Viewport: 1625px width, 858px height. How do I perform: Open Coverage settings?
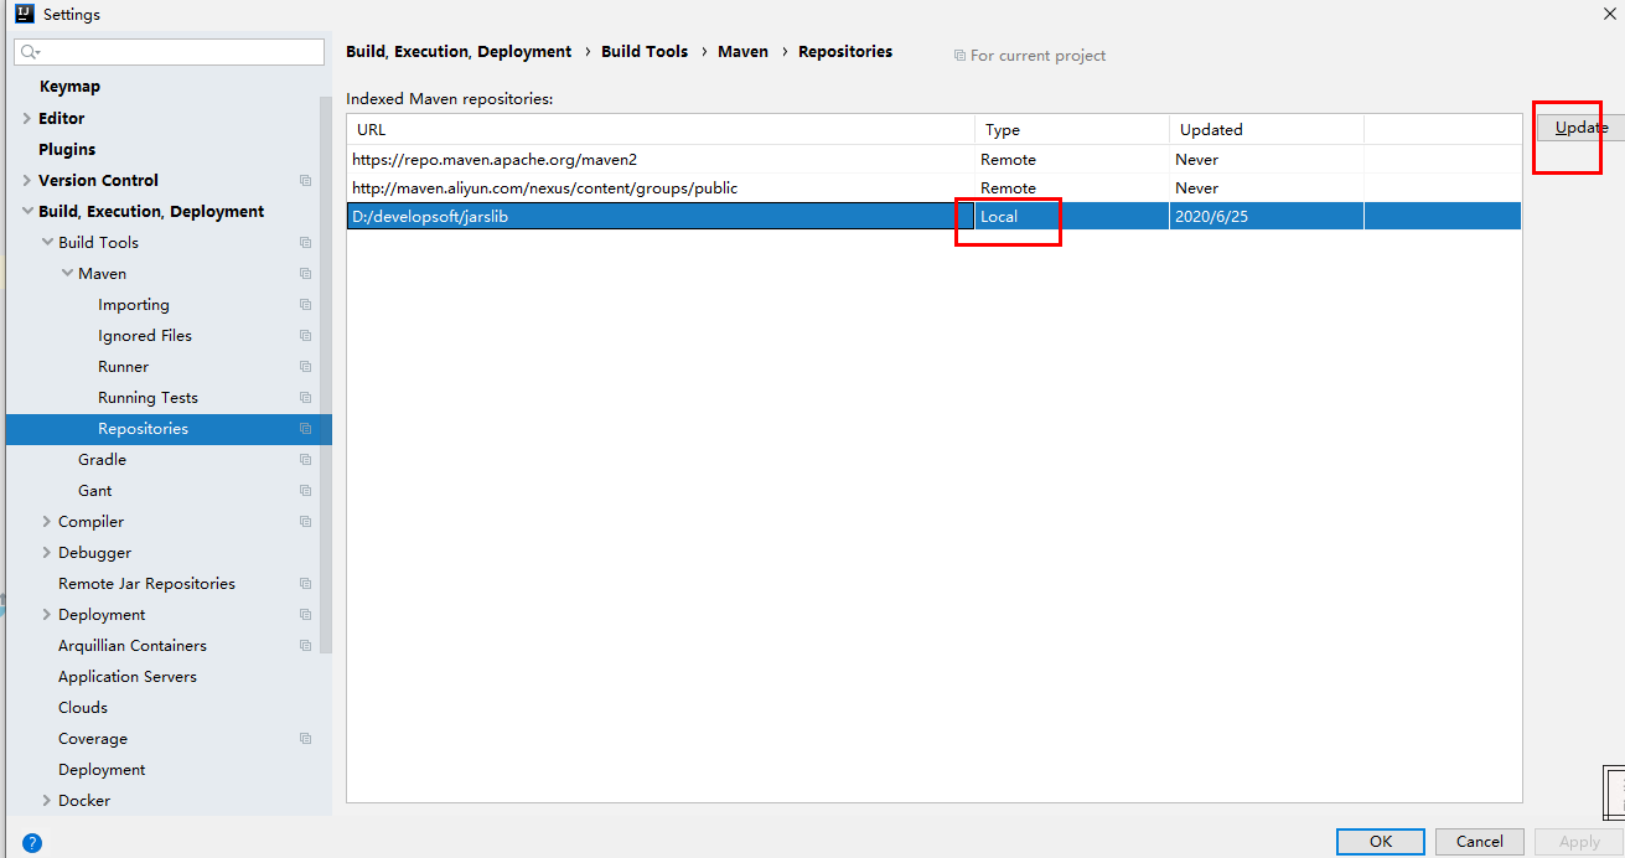tap(93, 739)
